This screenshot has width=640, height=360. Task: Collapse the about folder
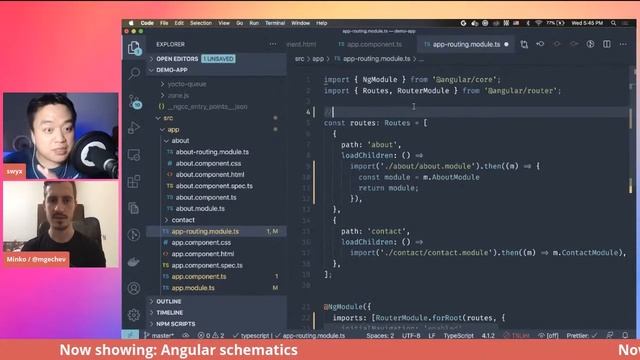(180, 141)
